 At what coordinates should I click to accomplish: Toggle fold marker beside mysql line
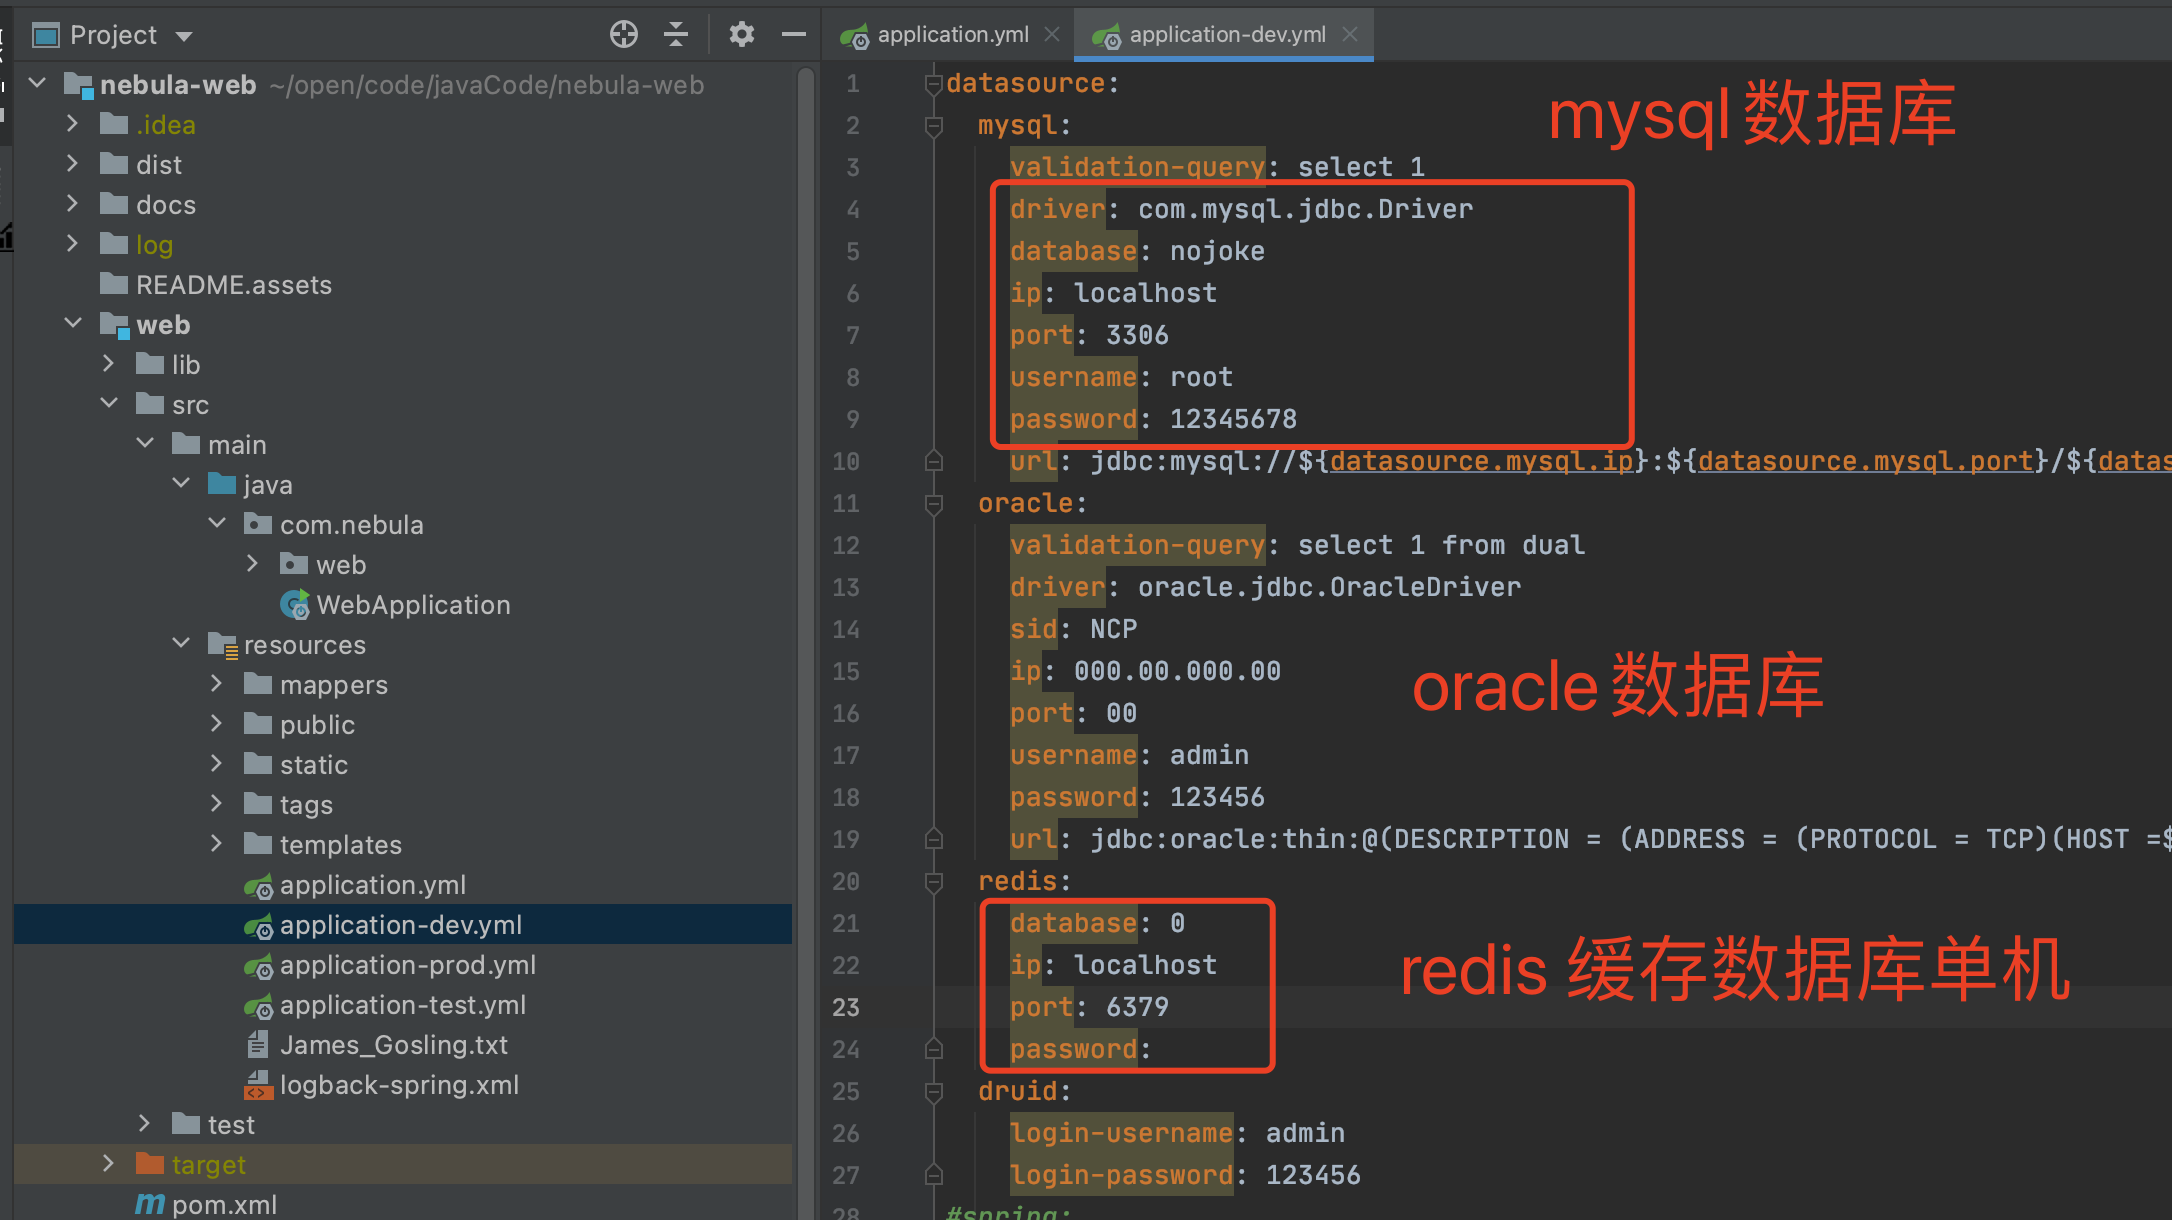pos(934,126)
